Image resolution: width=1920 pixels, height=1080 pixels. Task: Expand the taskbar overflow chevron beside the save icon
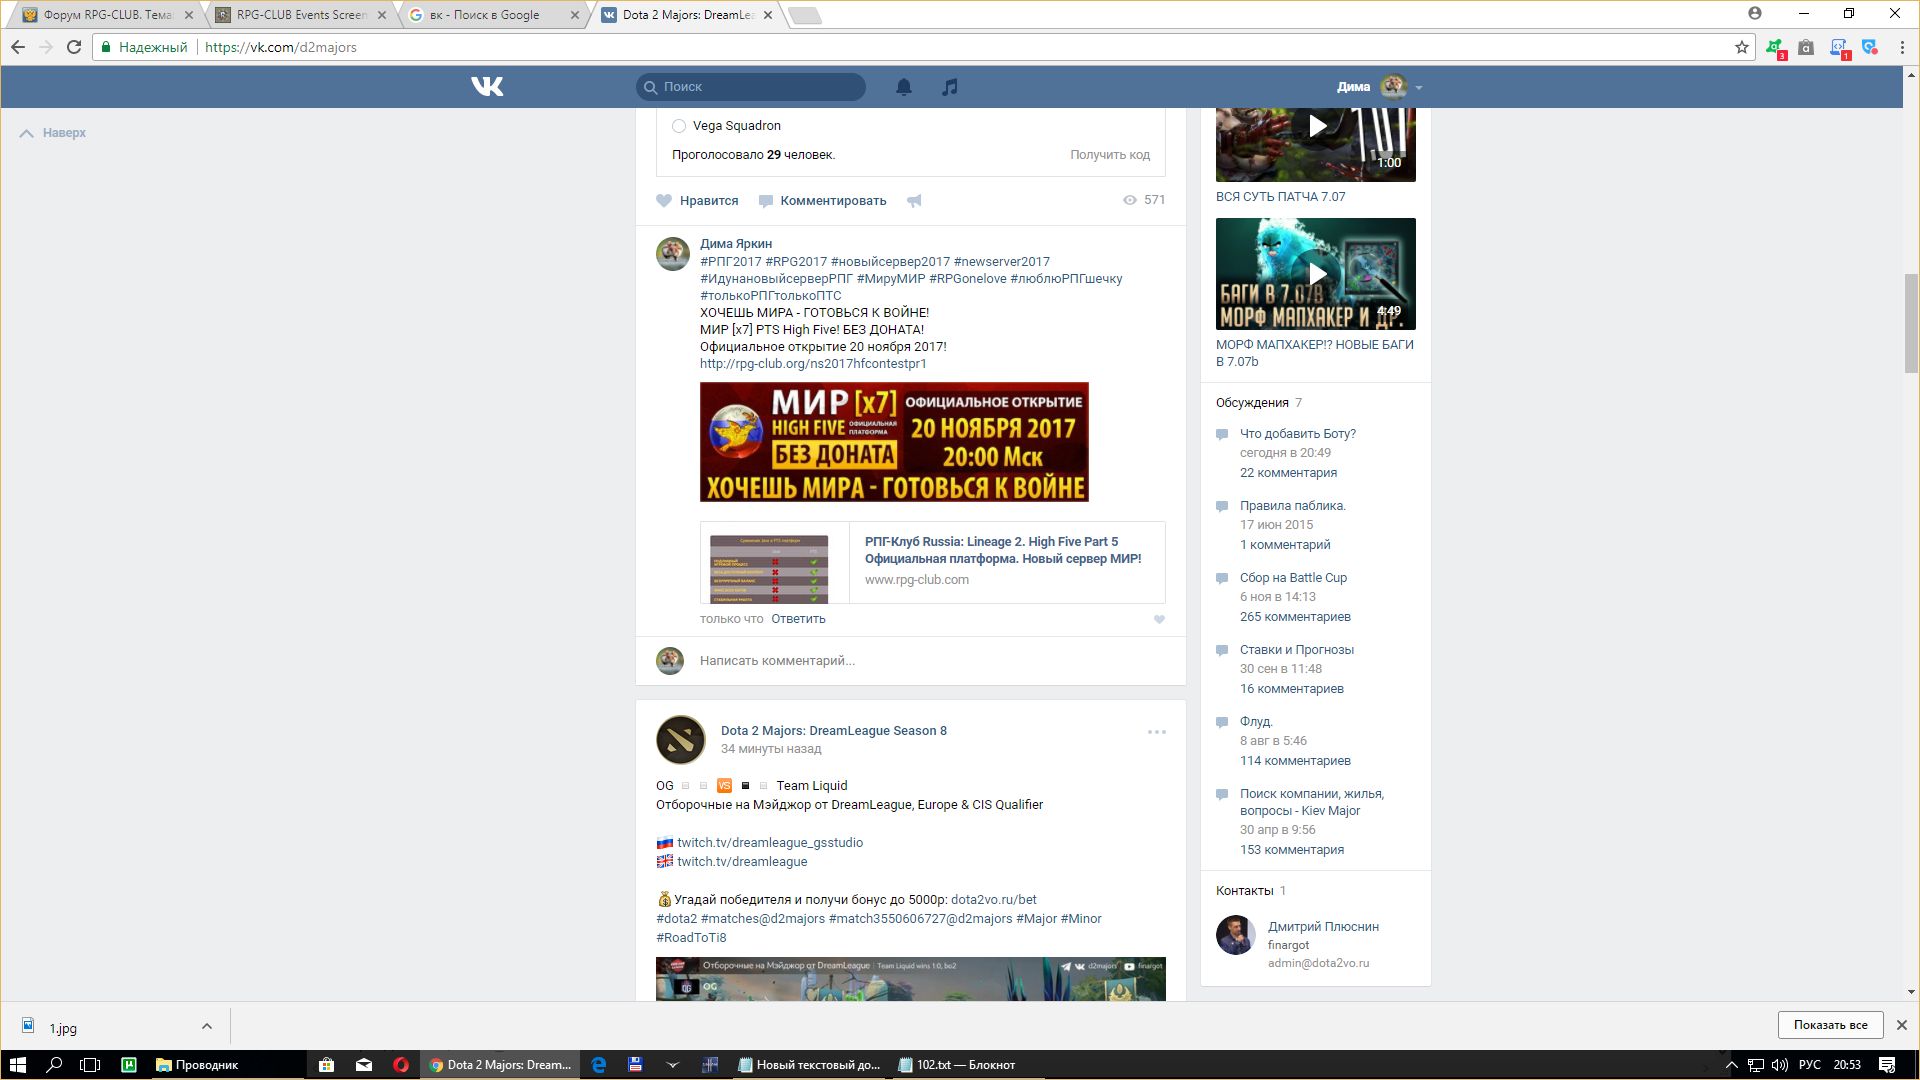pos(673,1065)
